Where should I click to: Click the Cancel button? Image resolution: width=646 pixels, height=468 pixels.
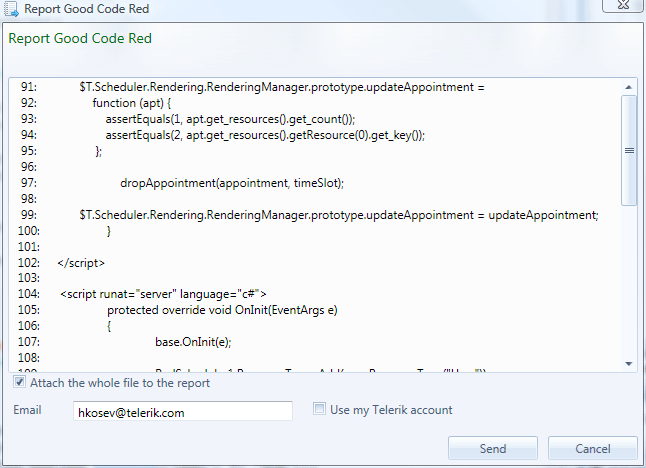[x=592, y=448]
